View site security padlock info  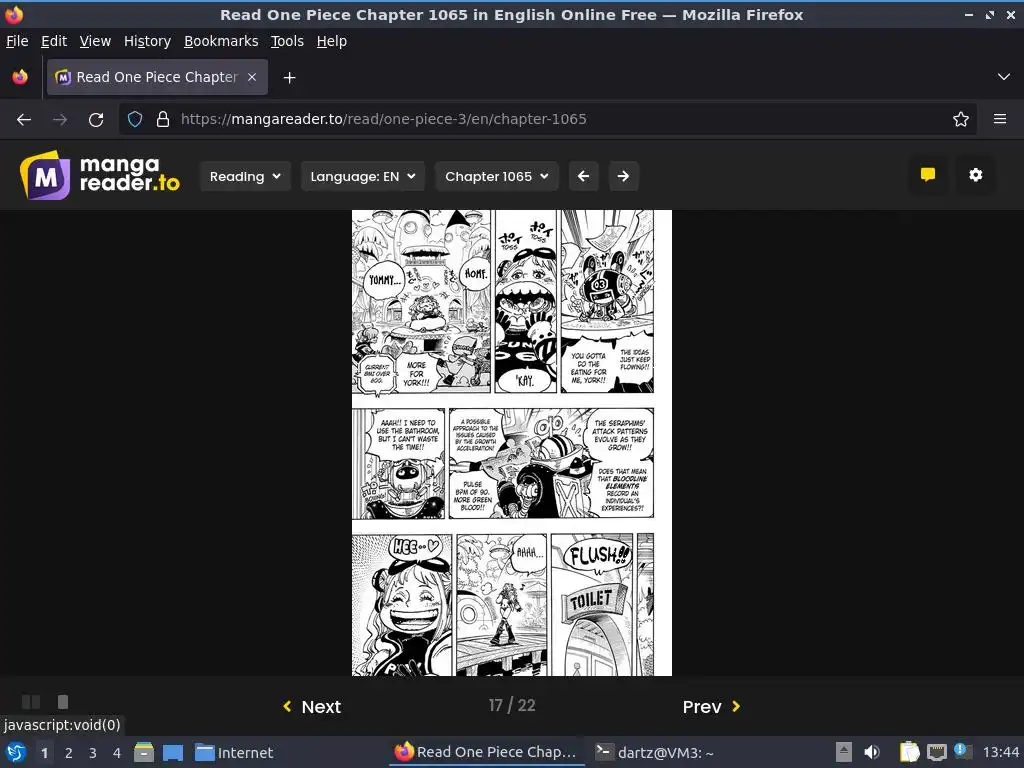tap(163, 120)
